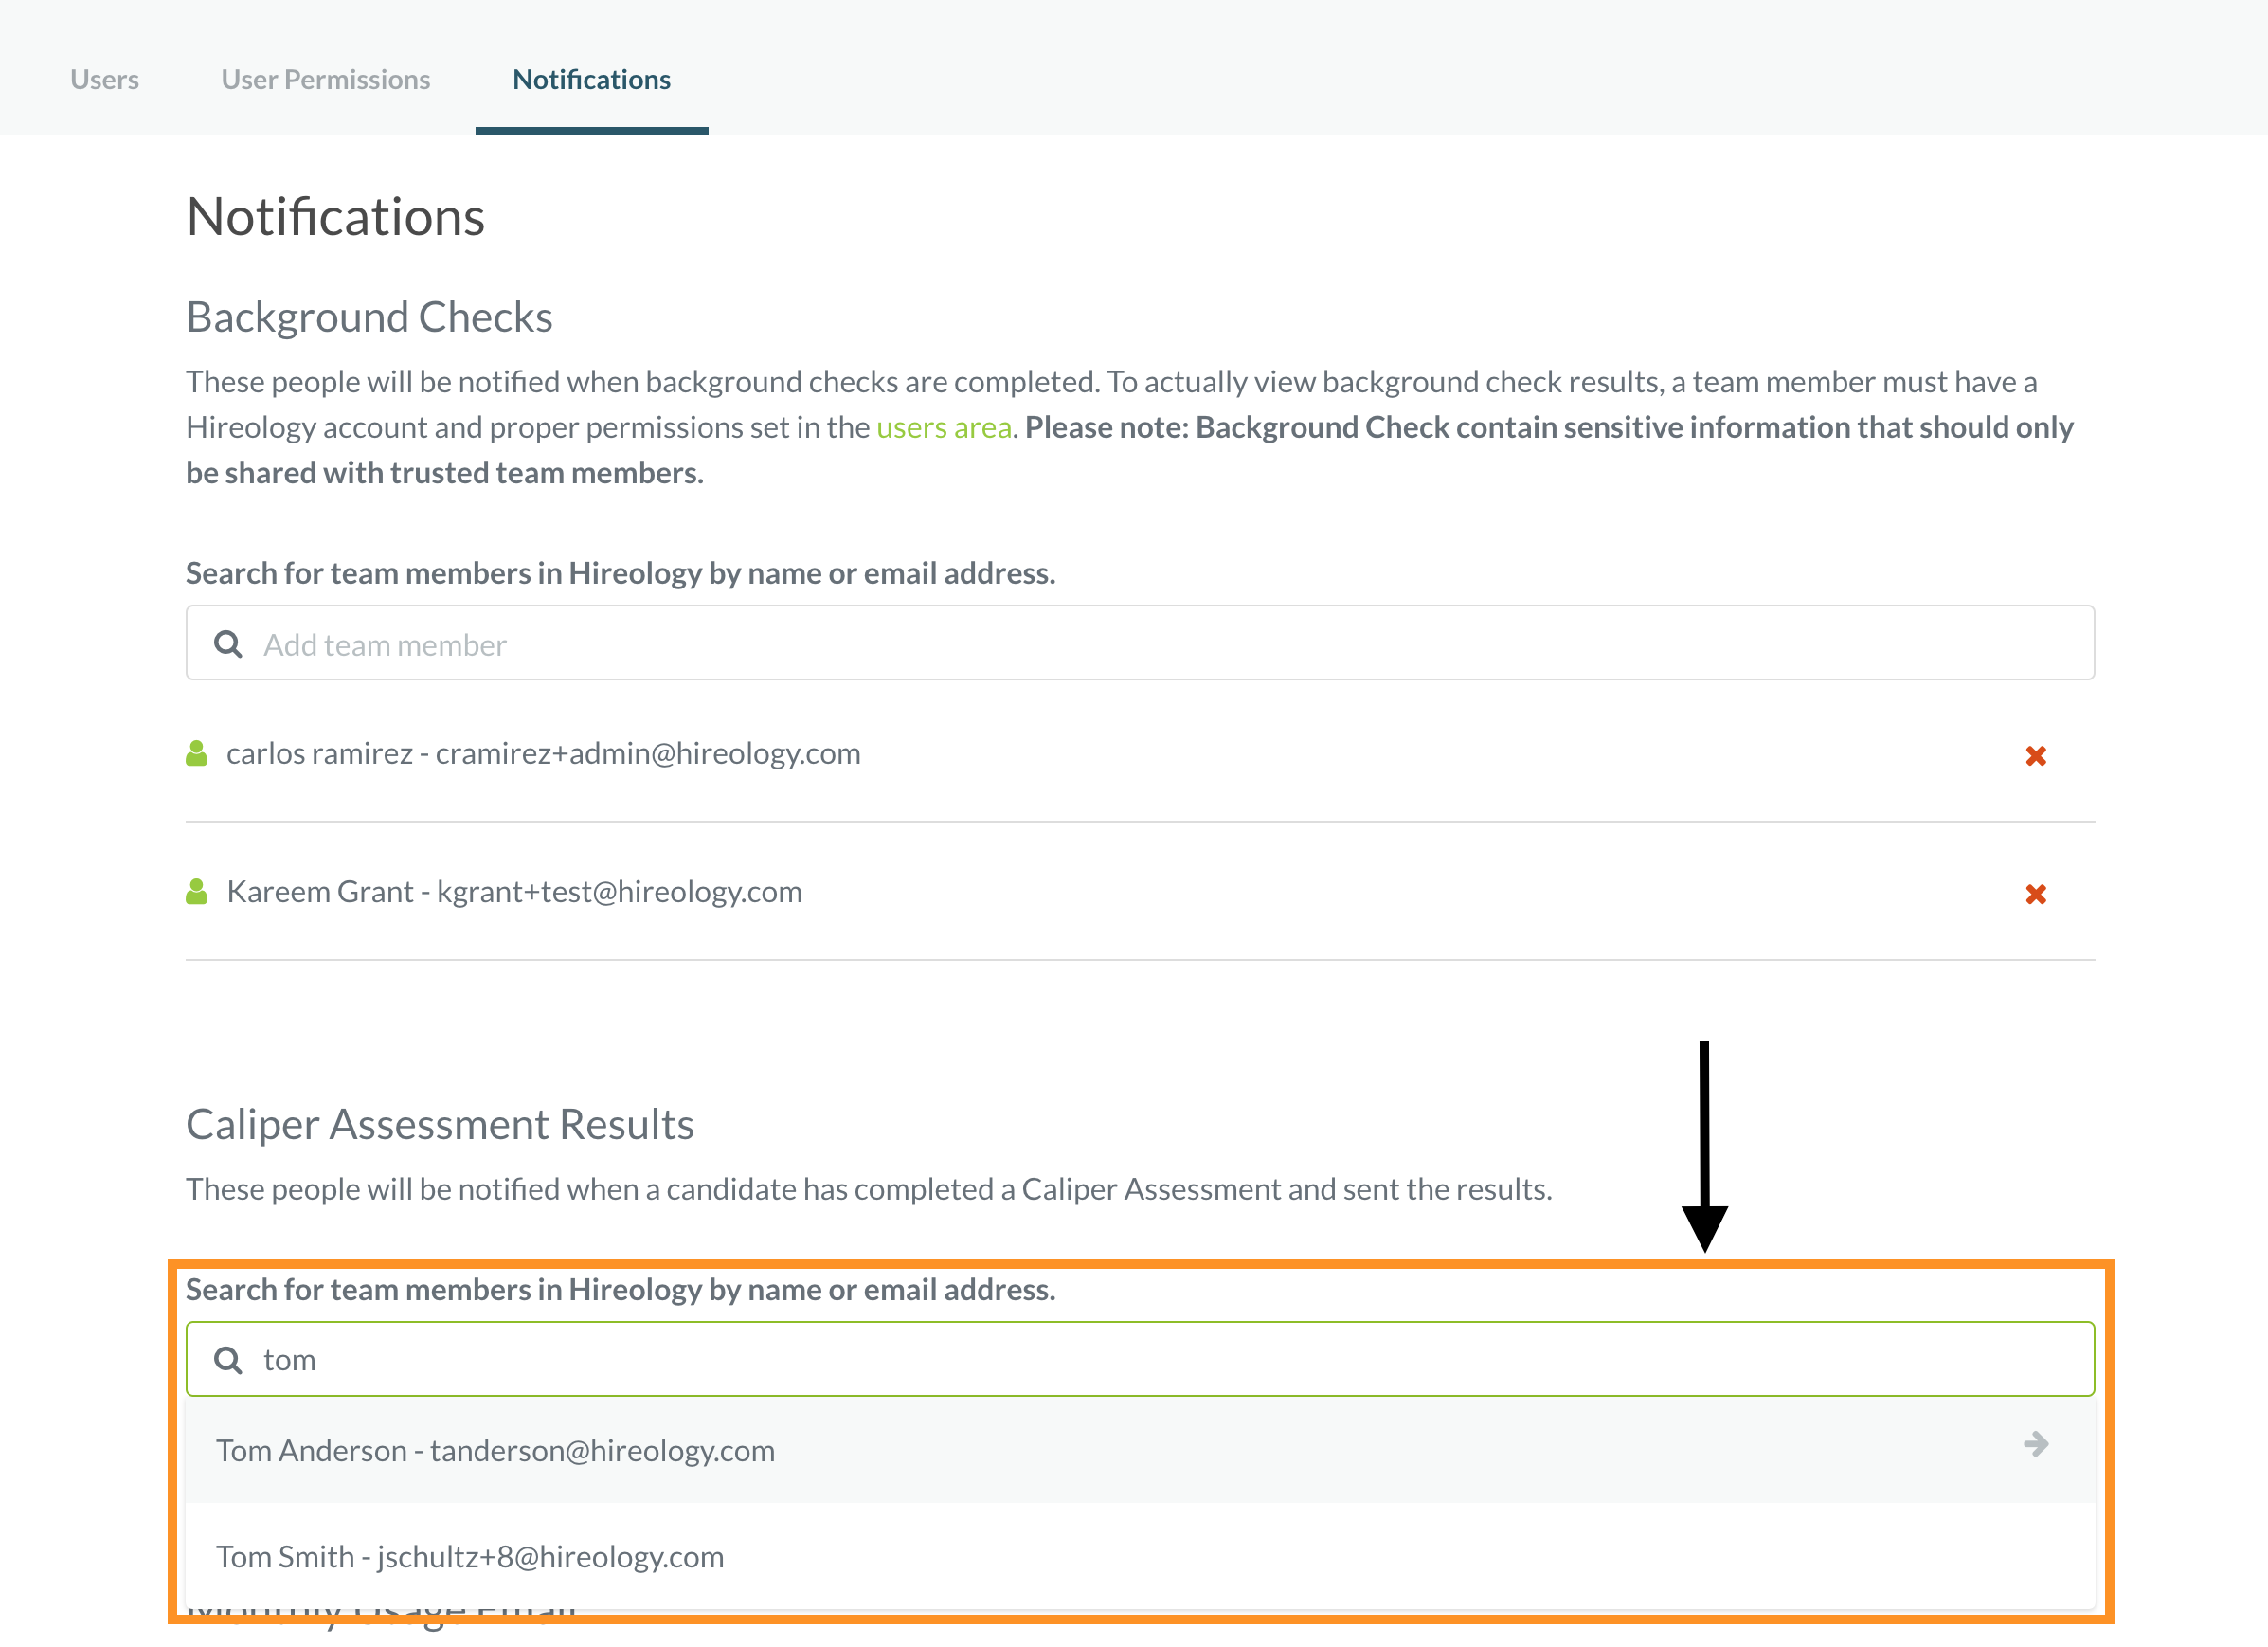Click into the Caliper search box containing 'tom'
The image size is (2268, 1647).
pos(1140,1360)
